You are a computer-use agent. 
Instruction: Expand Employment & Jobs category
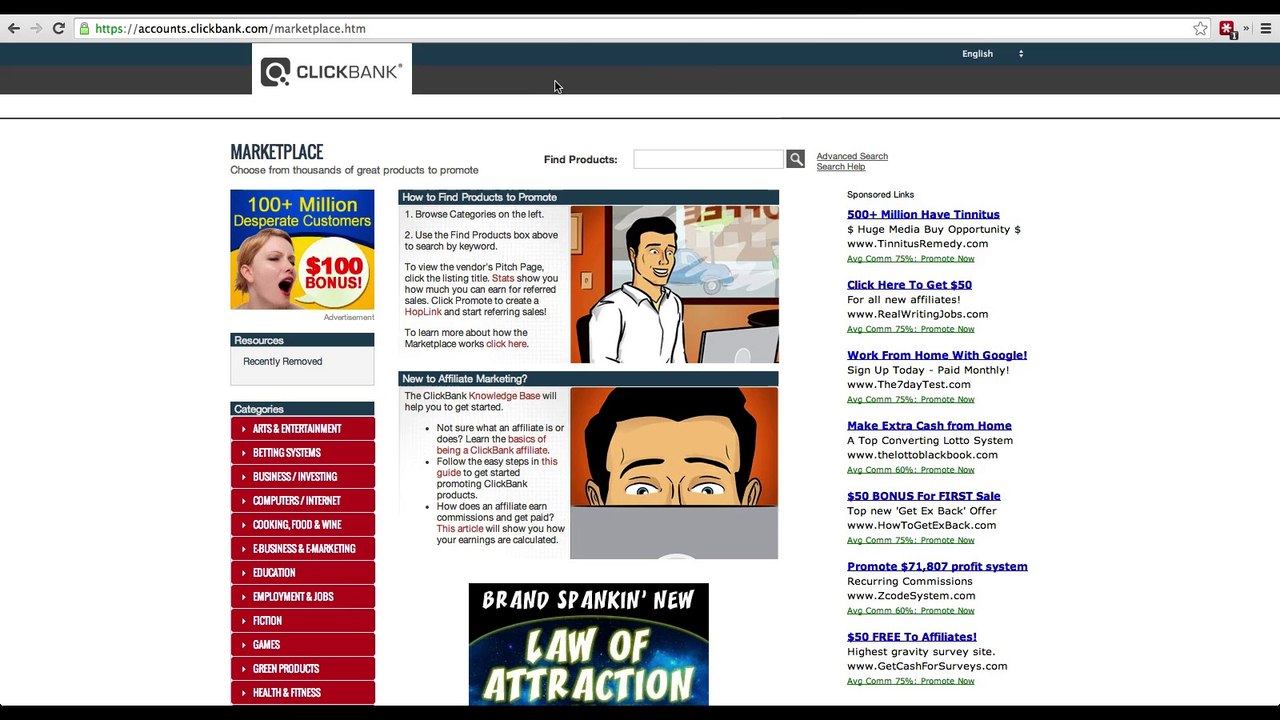pos(302,596)
